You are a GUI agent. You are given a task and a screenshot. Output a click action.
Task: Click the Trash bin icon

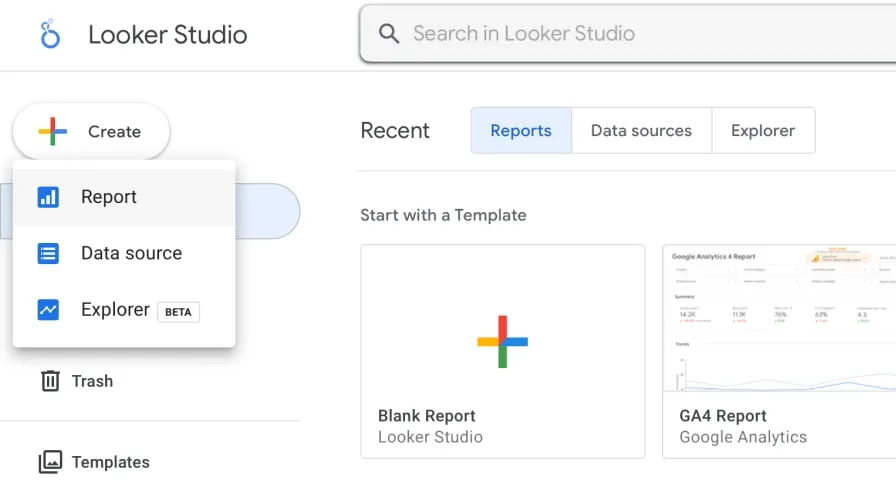click(50, 381)
